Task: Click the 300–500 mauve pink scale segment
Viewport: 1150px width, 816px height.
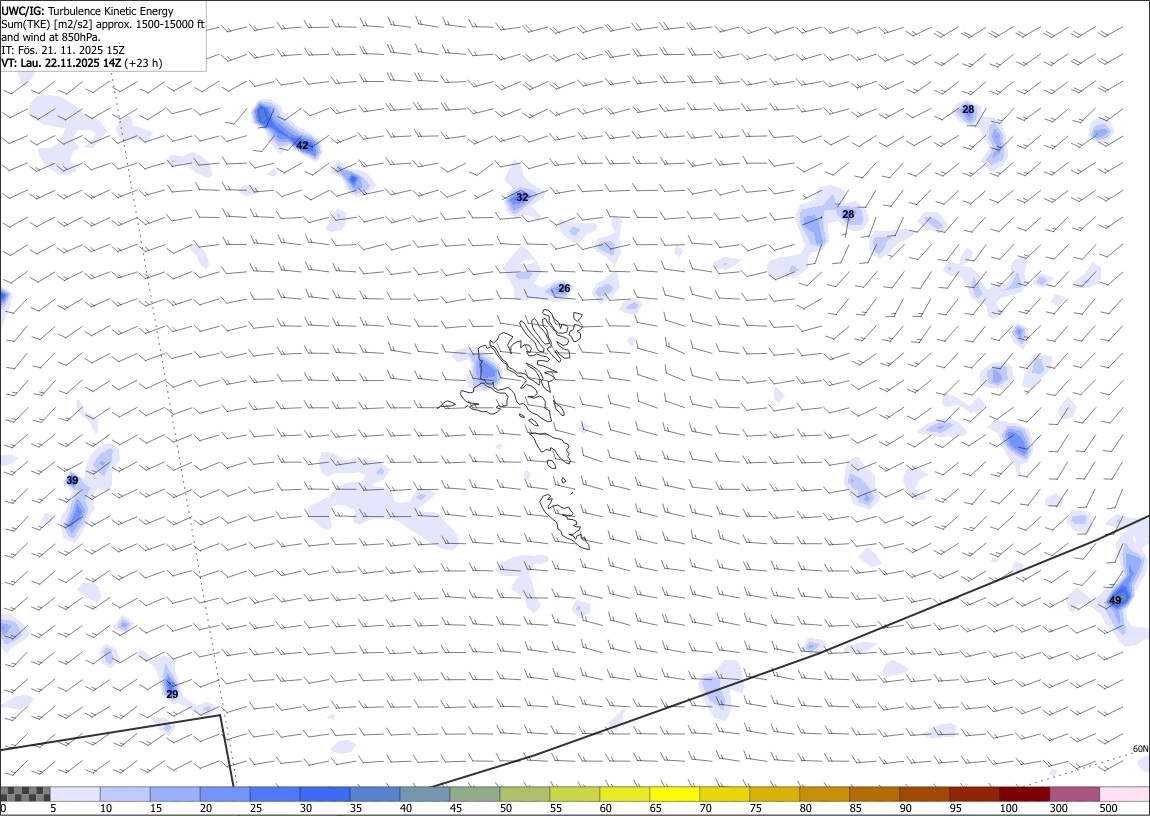Action: tap(1074, 794)
